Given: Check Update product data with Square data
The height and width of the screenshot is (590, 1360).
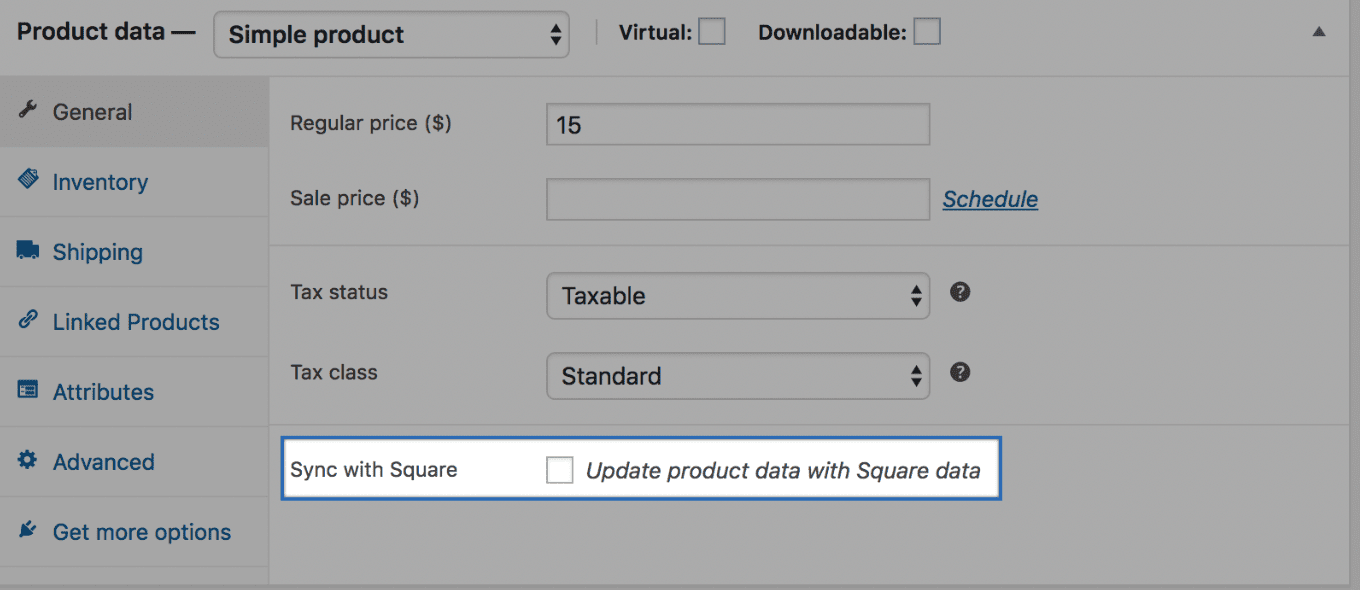Looking at the screenshot, I should coord(560,470).
